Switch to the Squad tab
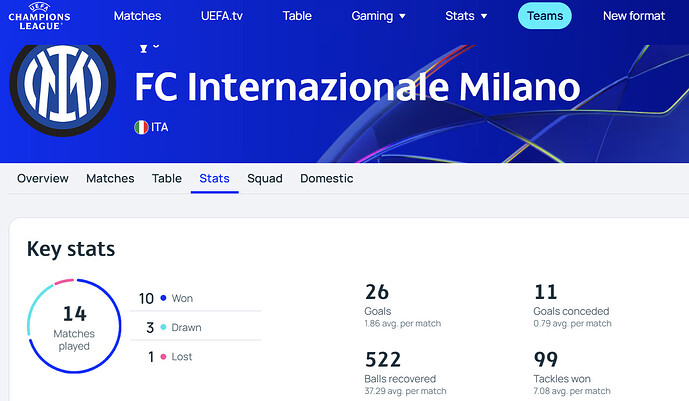Image resolution: width=689 pixels, height=401 pixels. 265,178
